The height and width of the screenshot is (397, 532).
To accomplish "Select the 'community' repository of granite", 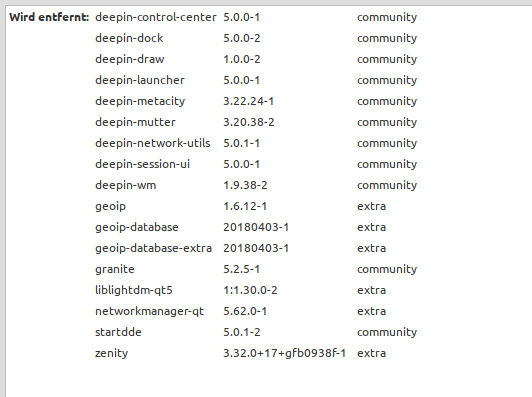I will [387, 269].
